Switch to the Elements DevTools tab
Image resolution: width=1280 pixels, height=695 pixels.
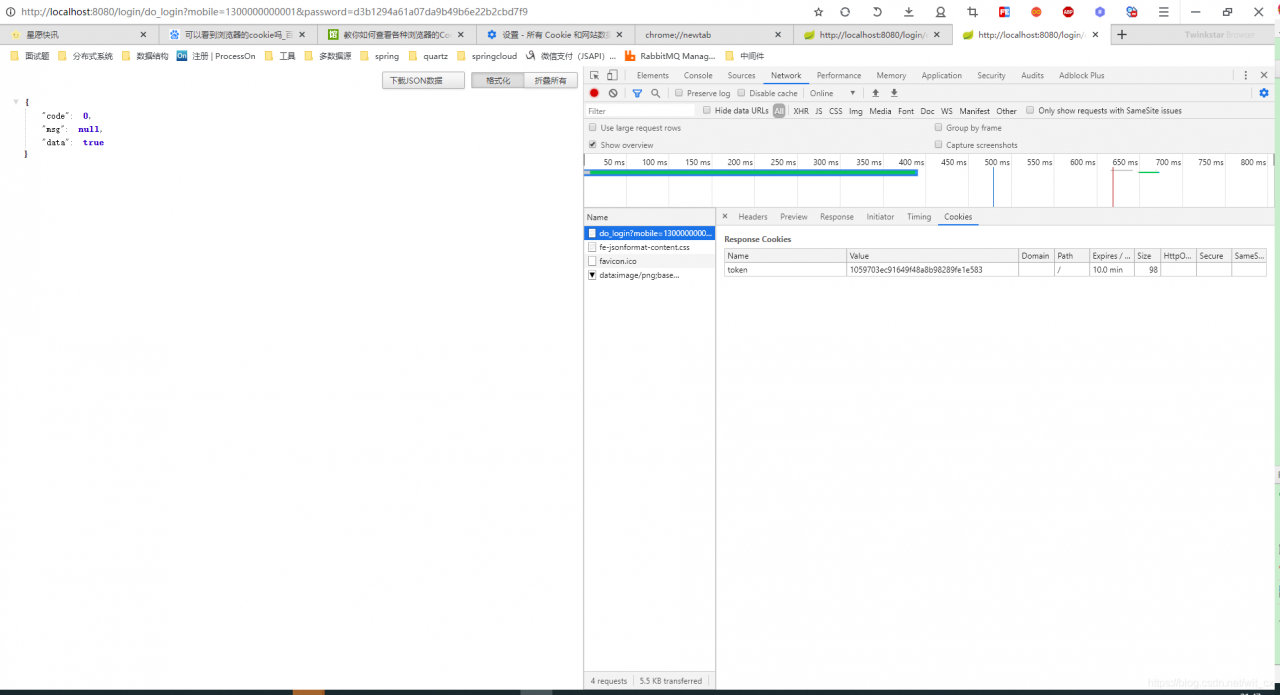[x=653, y=75]
